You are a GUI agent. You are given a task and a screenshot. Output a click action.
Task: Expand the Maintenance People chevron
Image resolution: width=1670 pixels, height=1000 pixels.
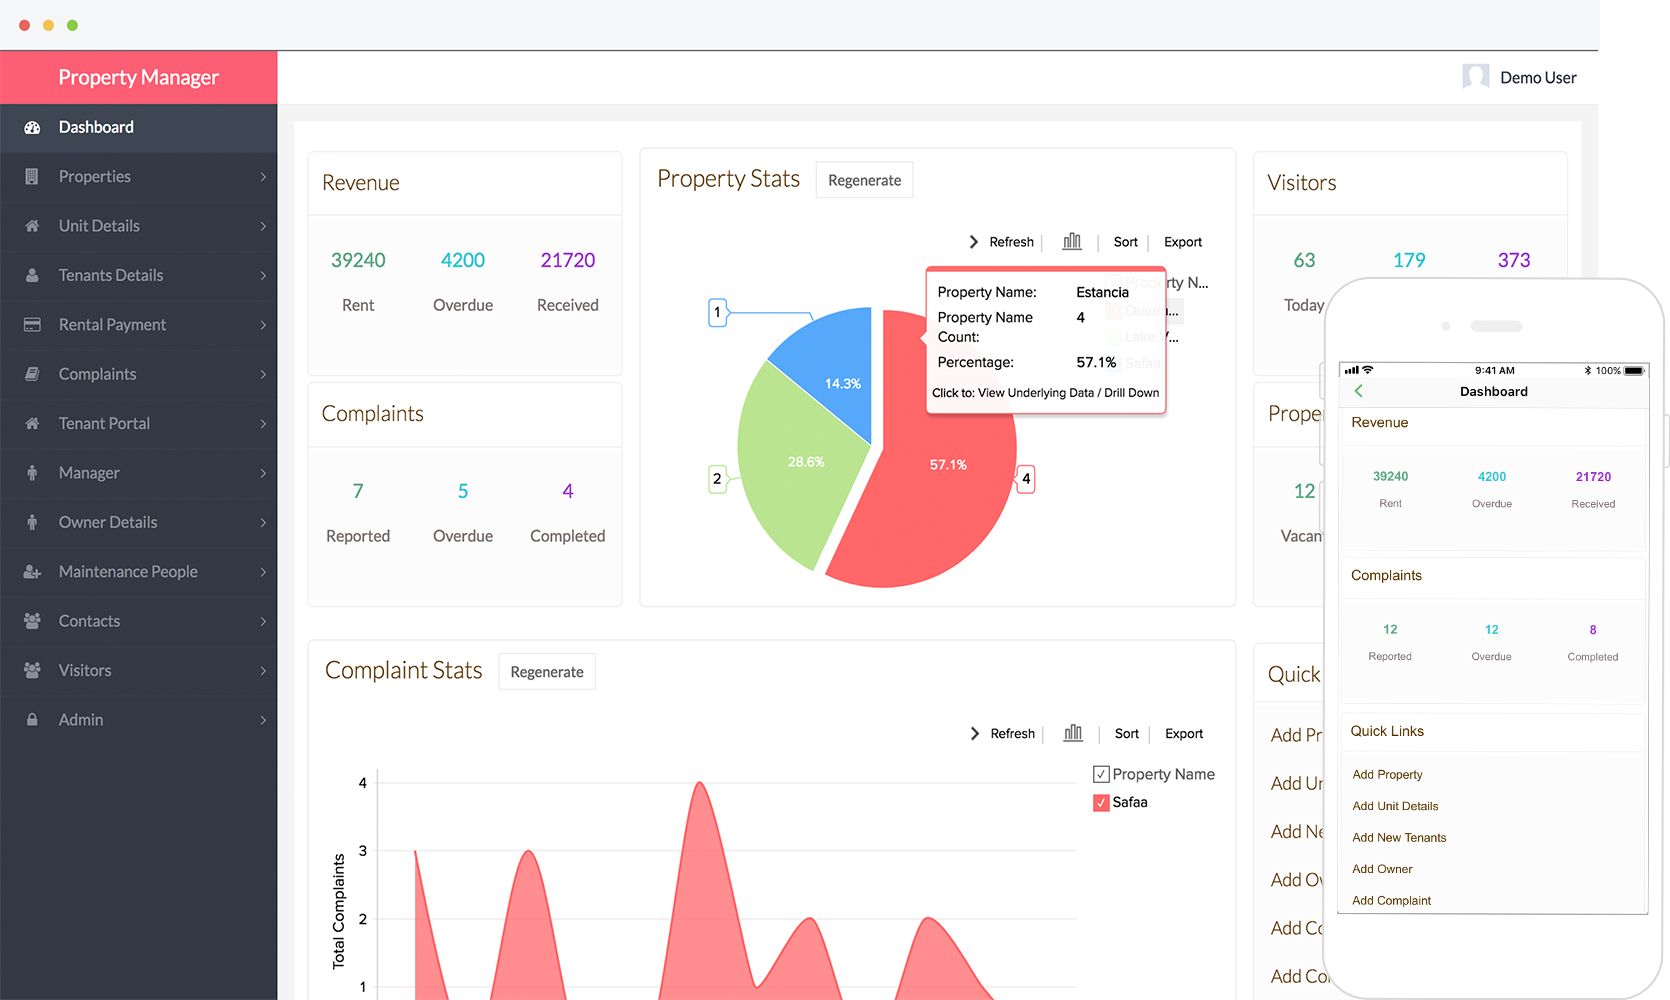263,572
